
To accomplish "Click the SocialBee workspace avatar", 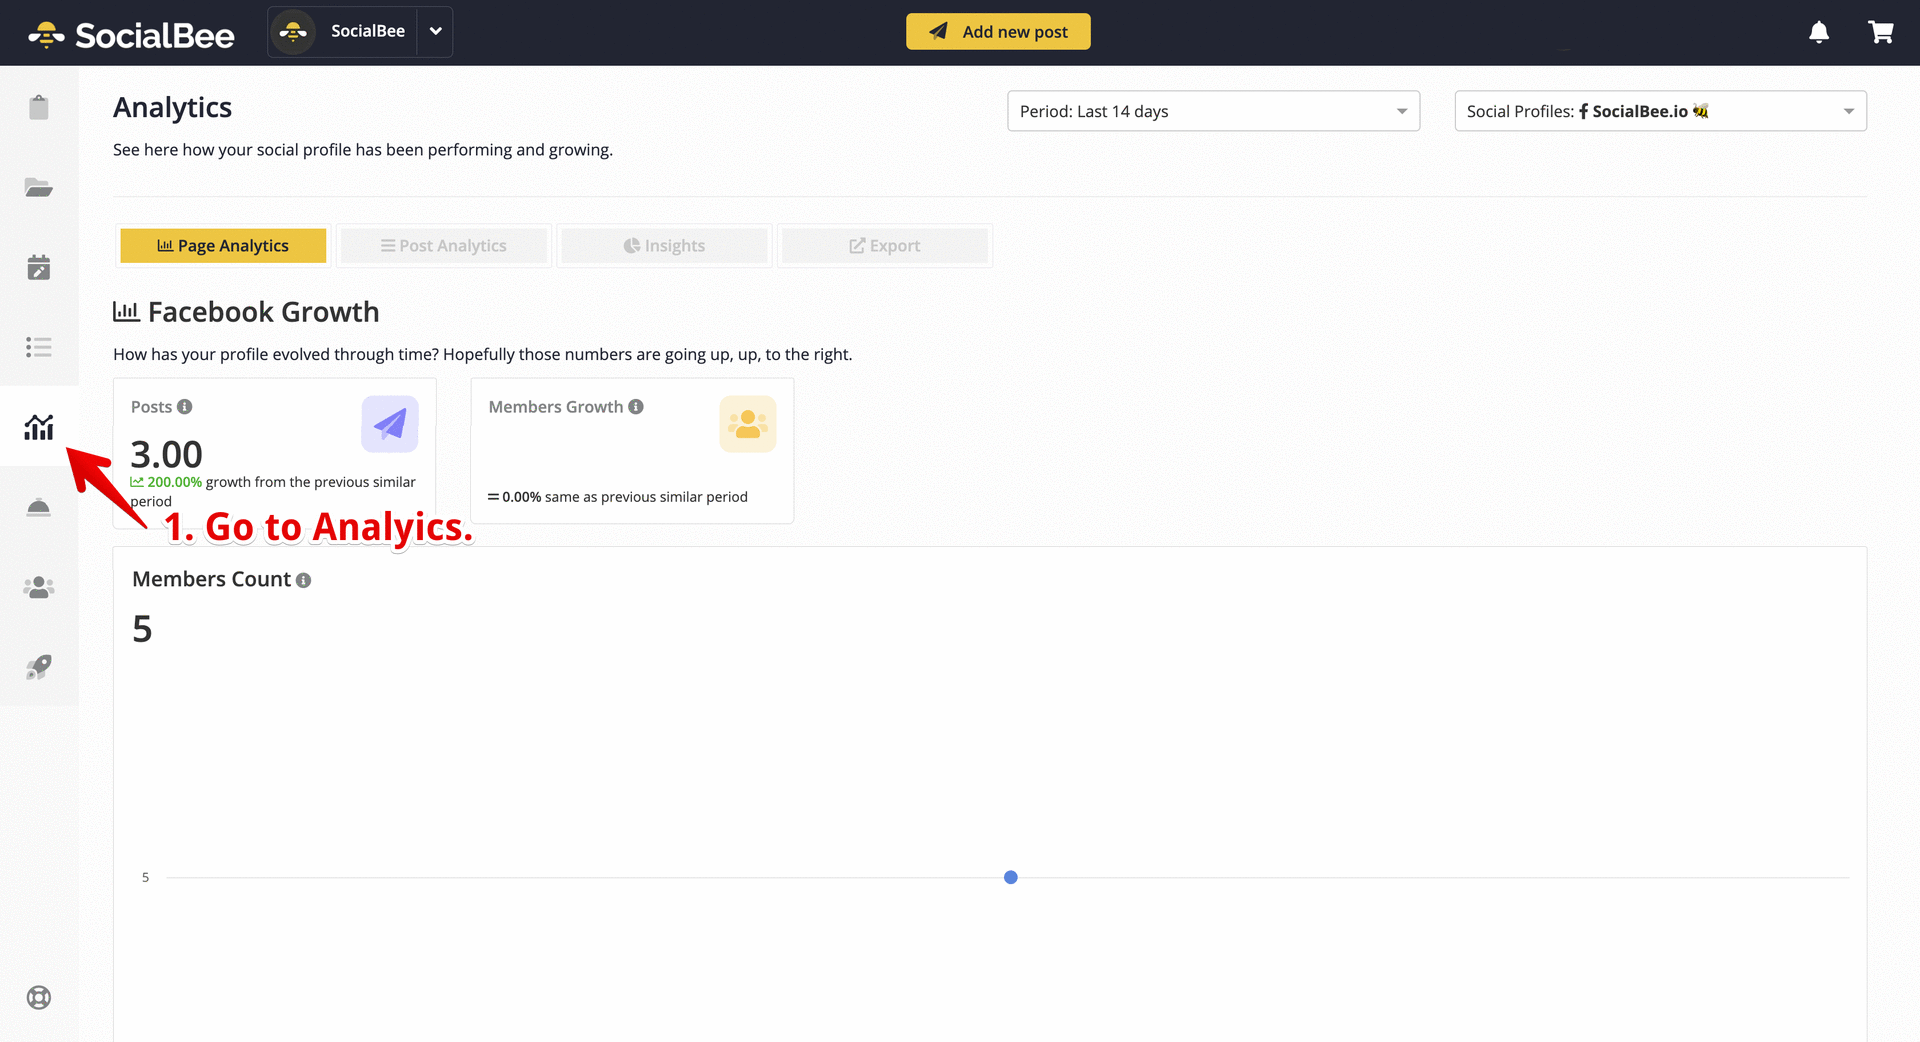I will click(293, 32).
